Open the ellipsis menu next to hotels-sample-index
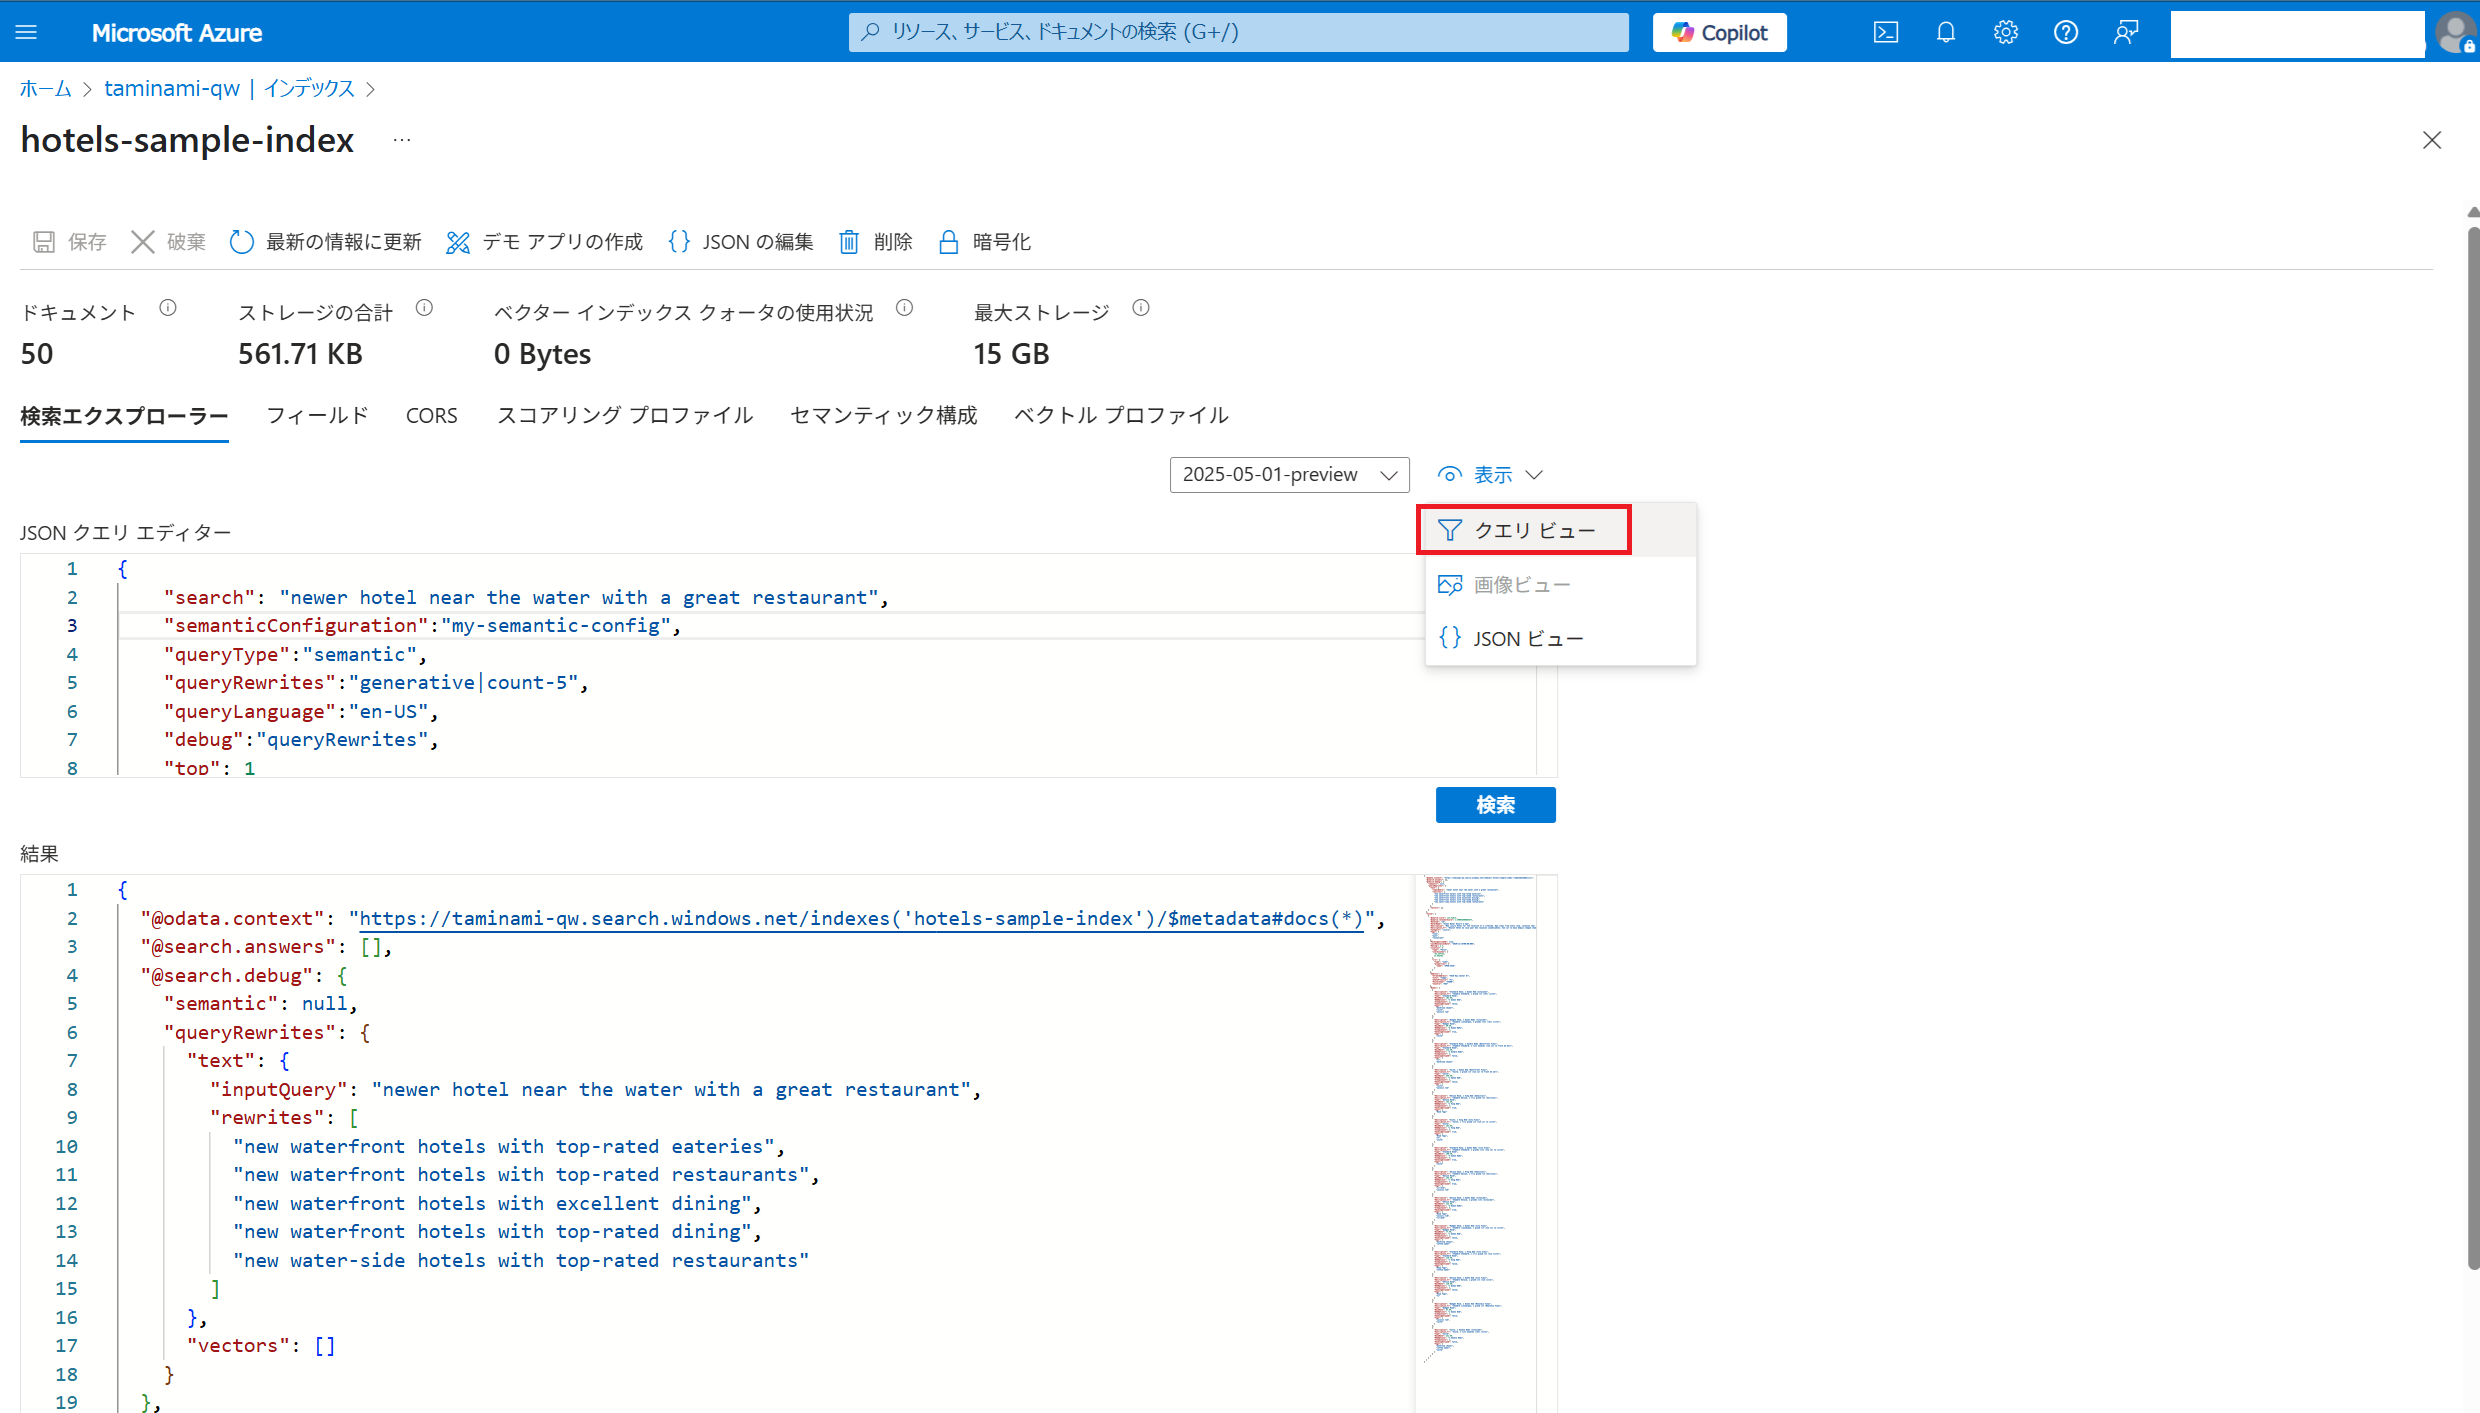Image resolution: width=2480 pixels, height=1413 pixels. 402,141
